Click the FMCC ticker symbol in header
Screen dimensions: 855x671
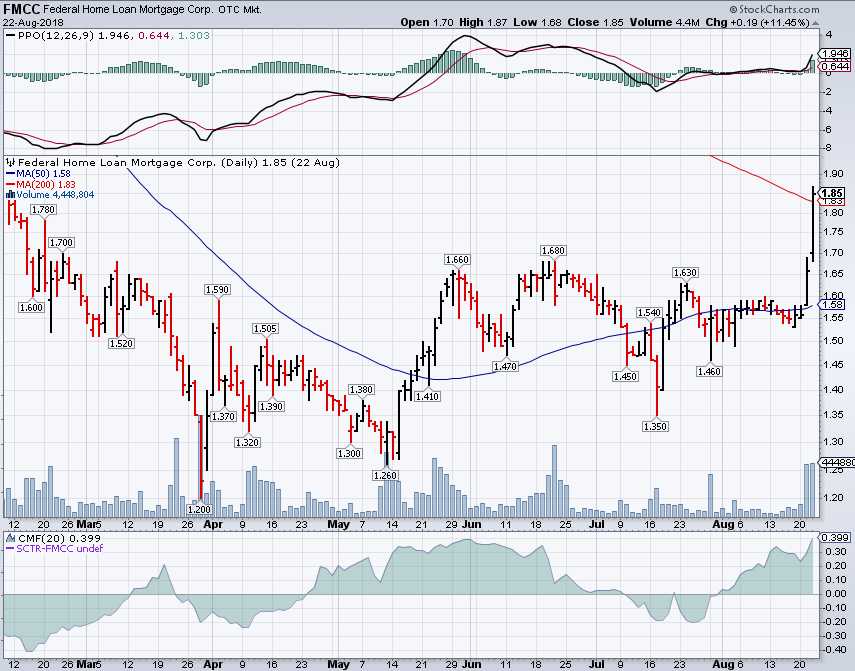(22, 7)
